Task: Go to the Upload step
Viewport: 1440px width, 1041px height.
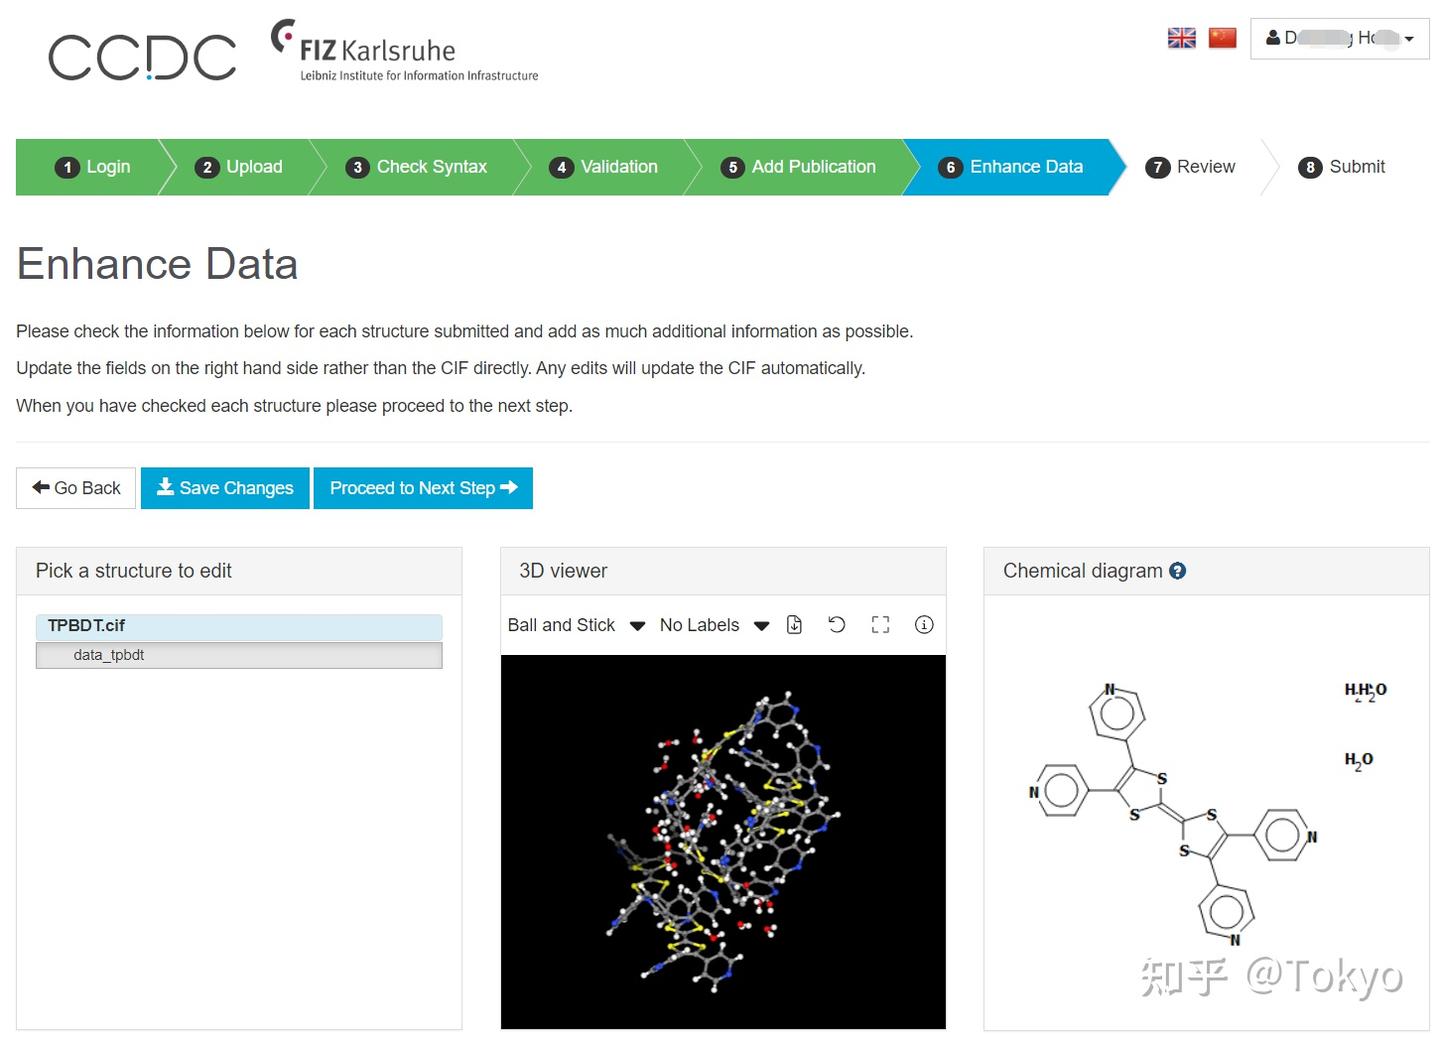Action: point(240,167)
